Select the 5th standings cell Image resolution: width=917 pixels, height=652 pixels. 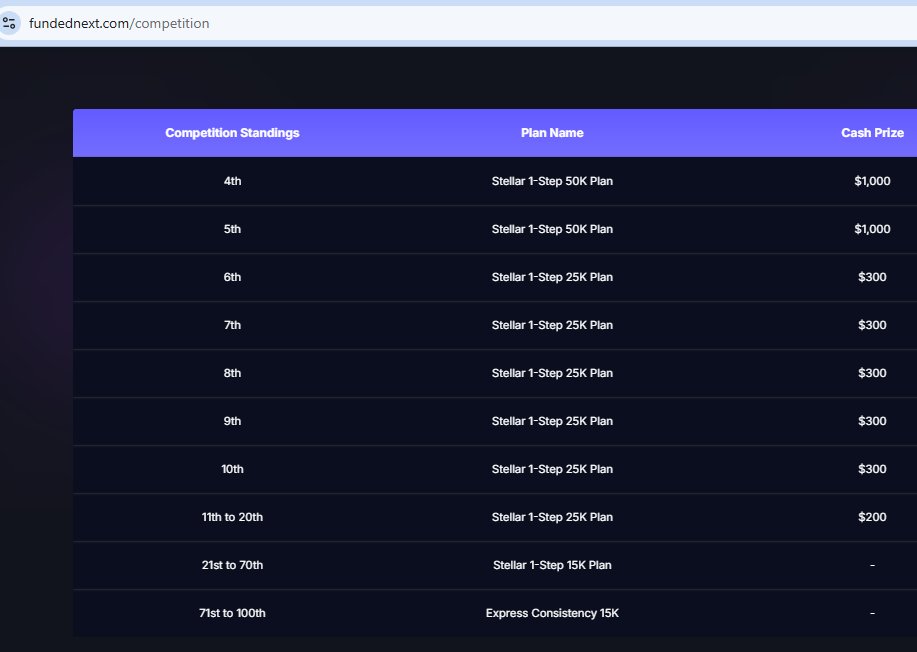click(x=232, y=229)
